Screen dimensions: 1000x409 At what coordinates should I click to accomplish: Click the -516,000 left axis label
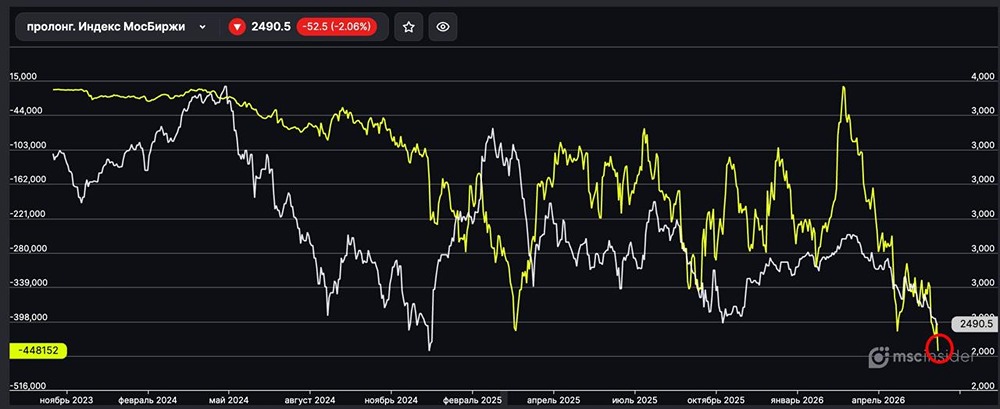pos(27,387)
